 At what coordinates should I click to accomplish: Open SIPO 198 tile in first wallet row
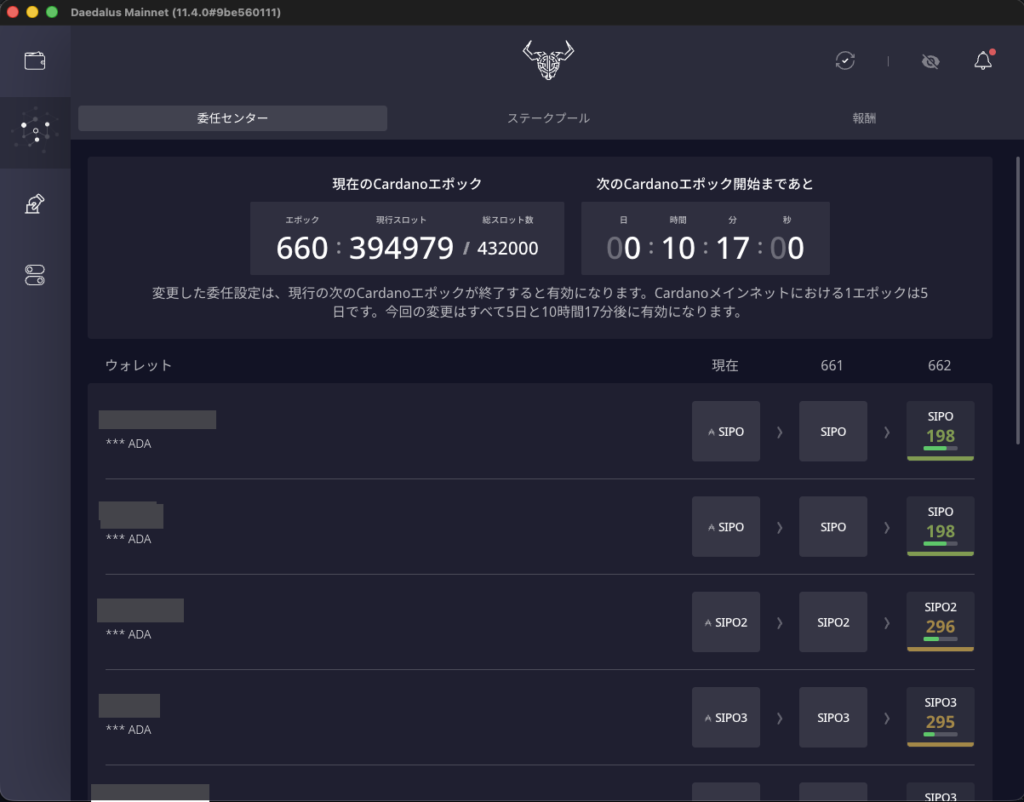click(x=940, y=431)
